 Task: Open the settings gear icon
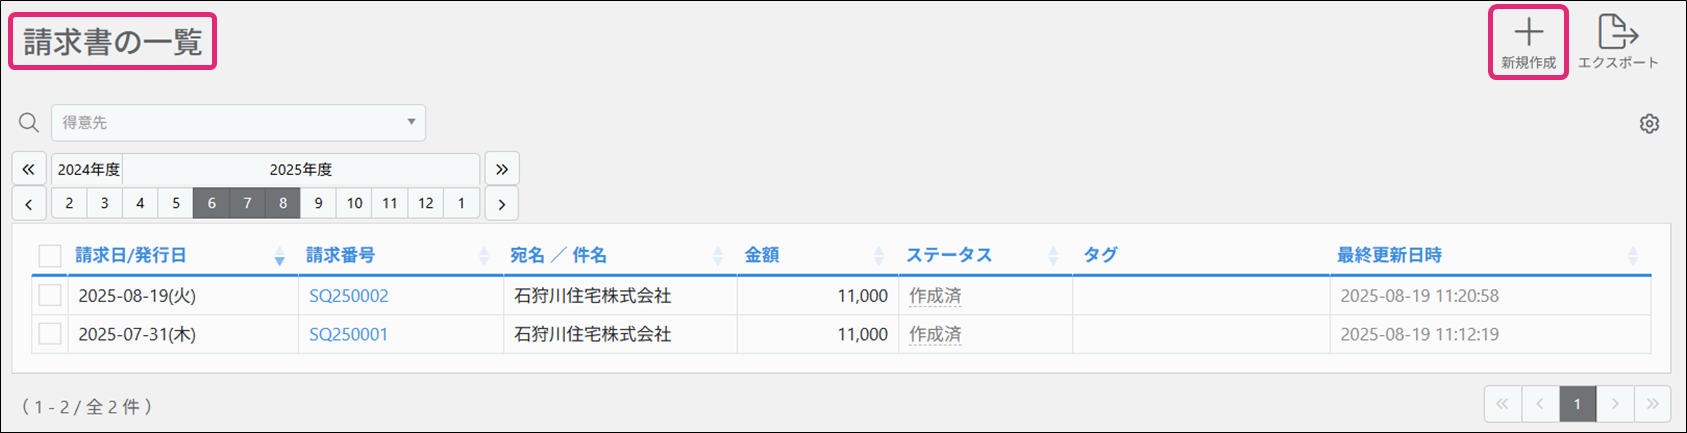pos(1649,124)
